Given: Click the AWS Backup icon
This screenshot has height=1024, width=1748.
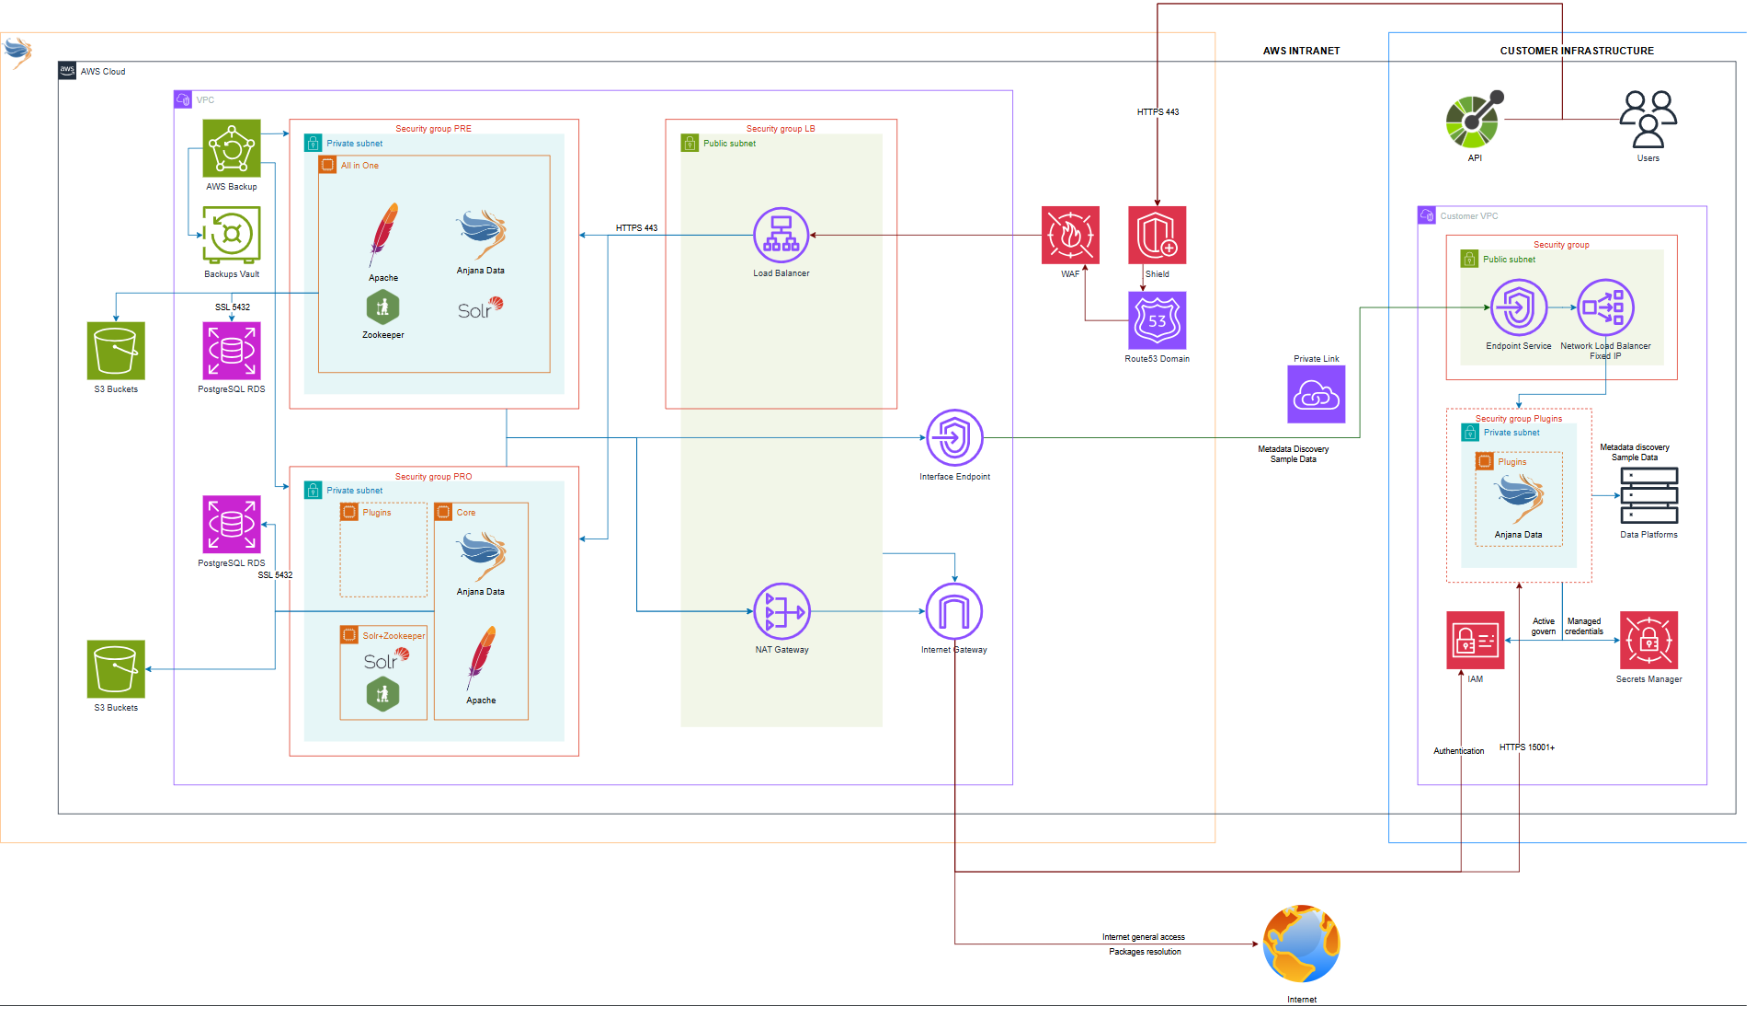Looking at the screenshot, I should (x=231, y=148).
